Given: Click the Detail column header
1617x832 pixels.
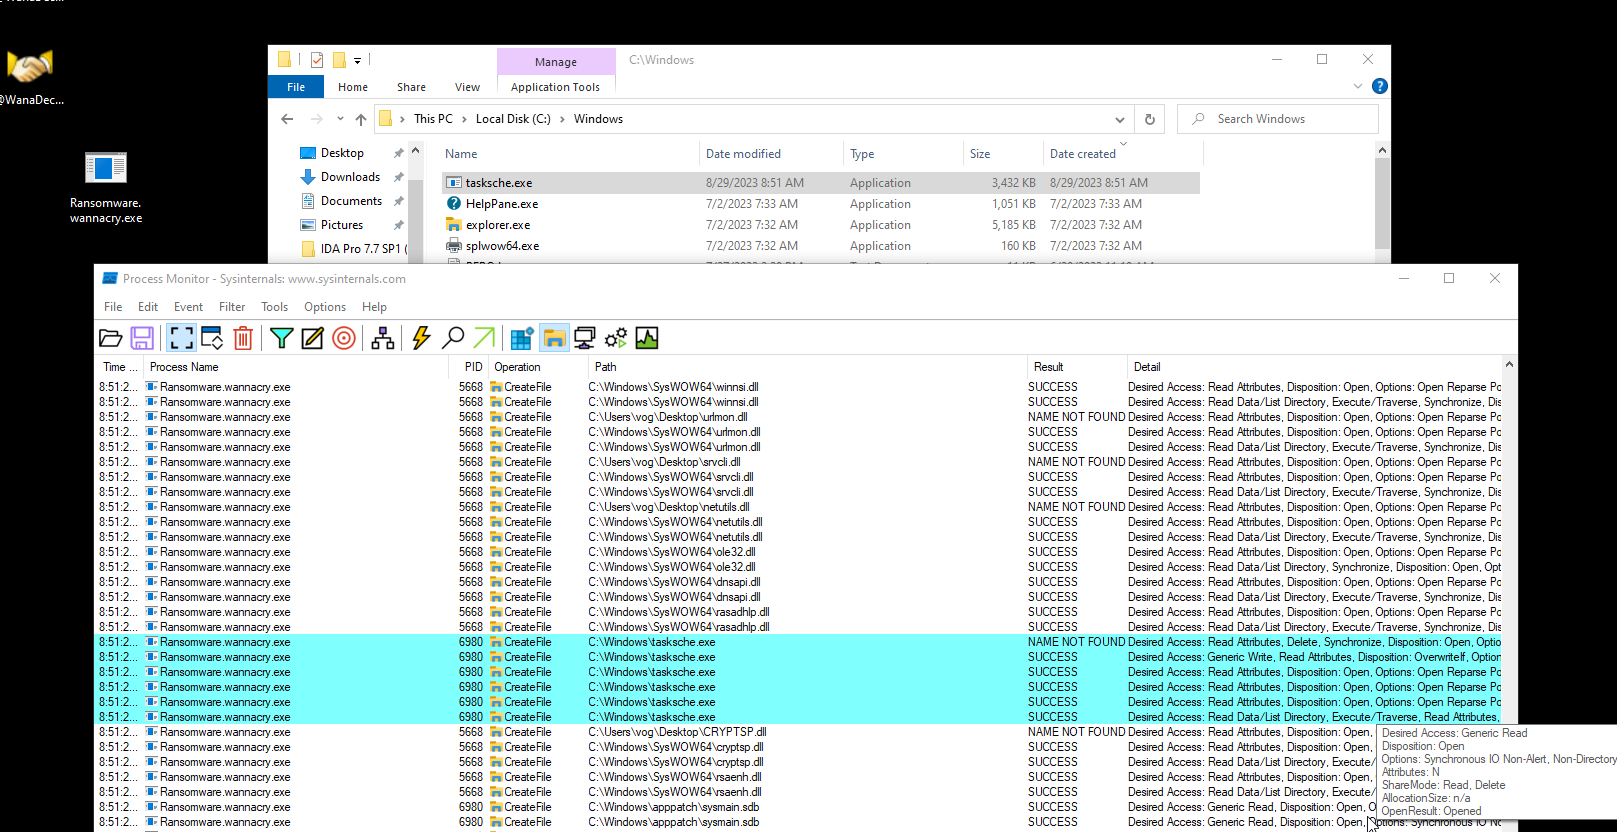Looking at the screenshot, I should (1314, 367).
